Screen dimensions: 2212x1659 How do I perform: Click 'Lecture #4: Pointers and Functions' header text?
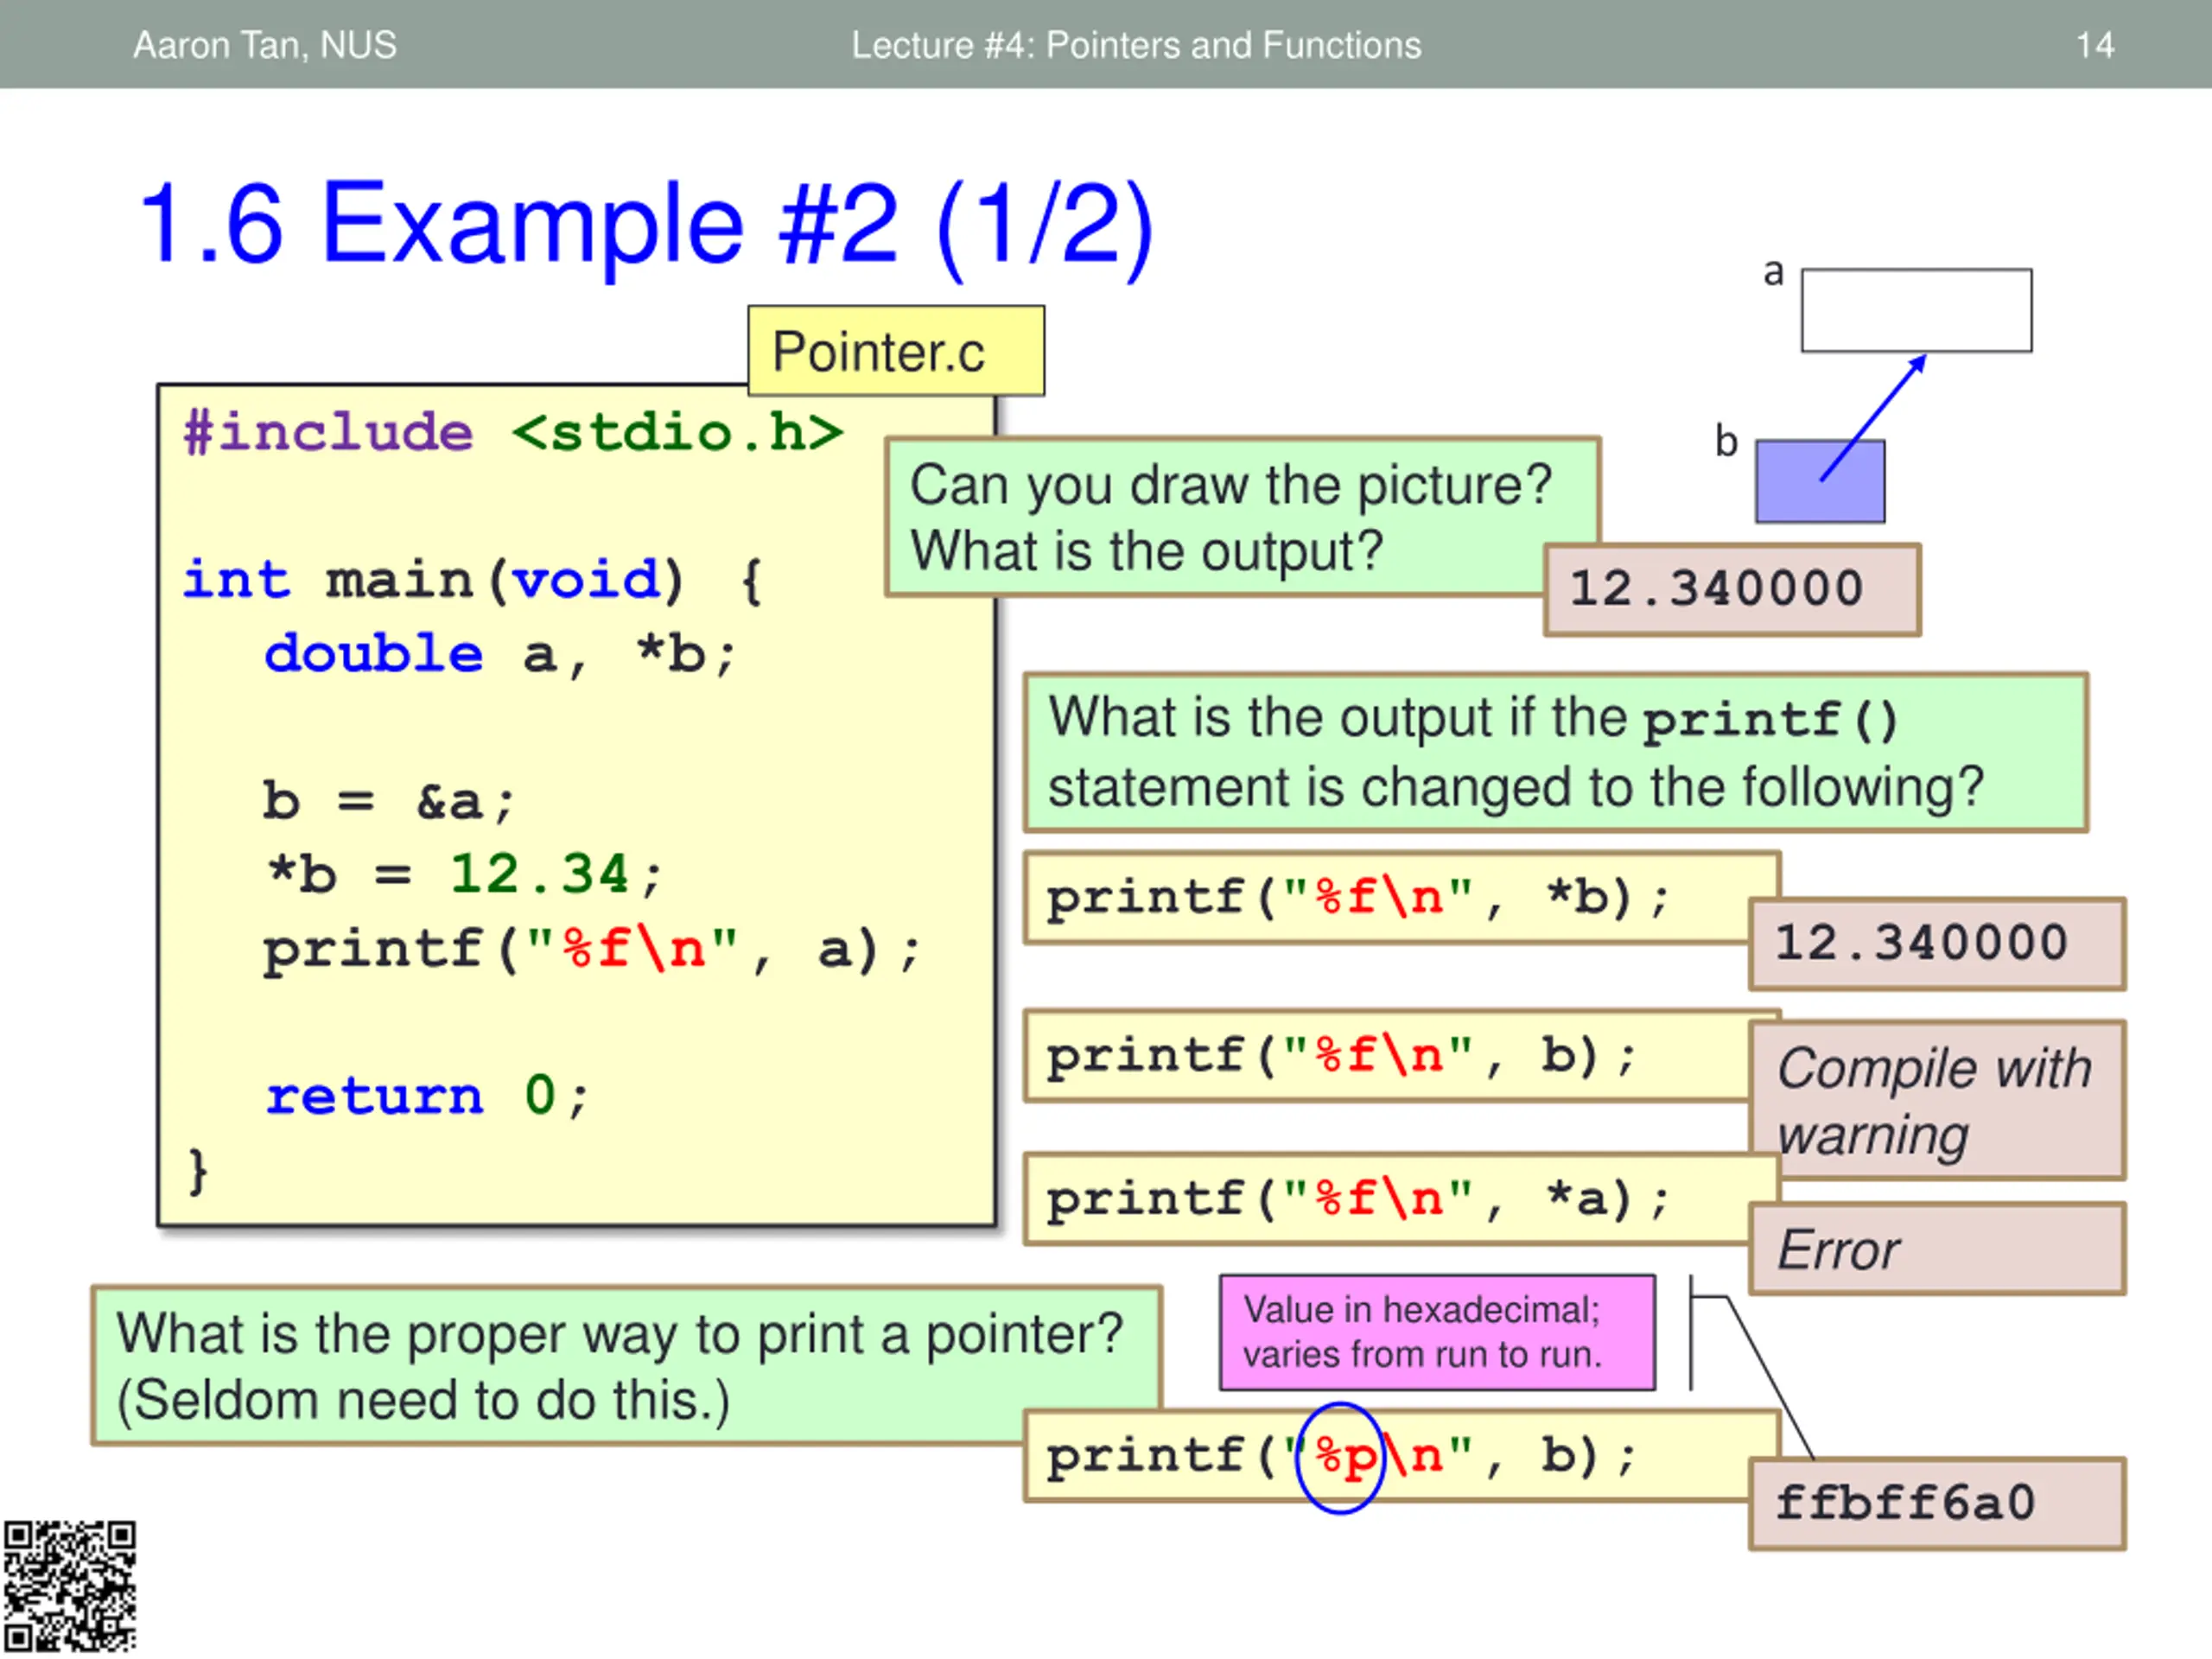(x=1136, y=45)
